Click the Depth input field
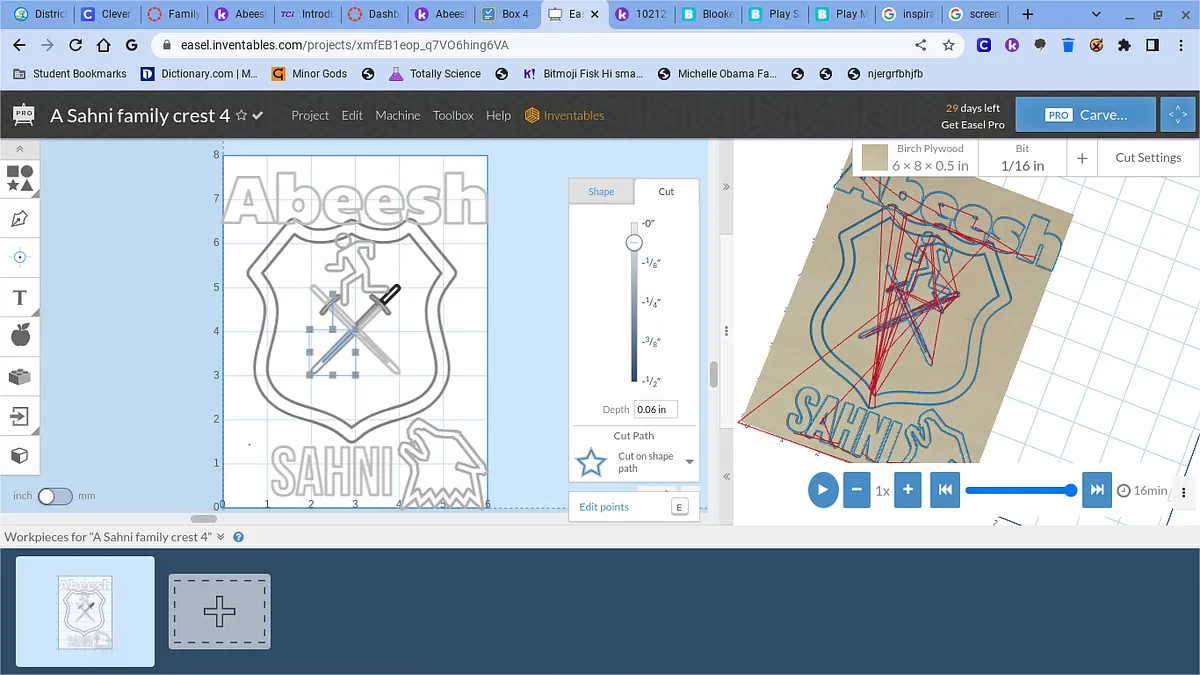The width and height of the screenshot is (1200, 675). pyautogui.click(x=656, y=409)
